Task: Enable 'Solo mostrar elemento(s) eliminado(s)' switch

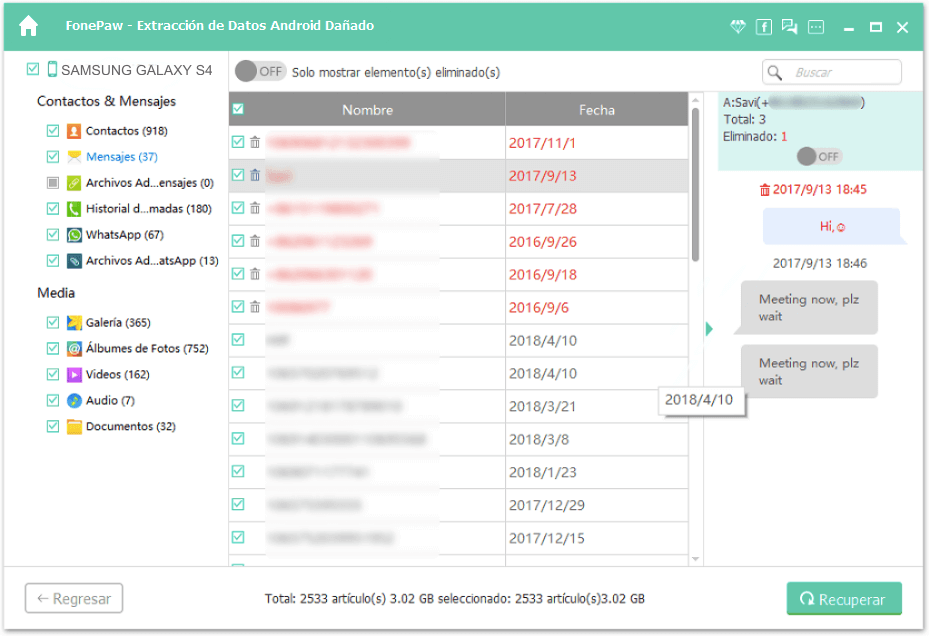Action: 260,72
